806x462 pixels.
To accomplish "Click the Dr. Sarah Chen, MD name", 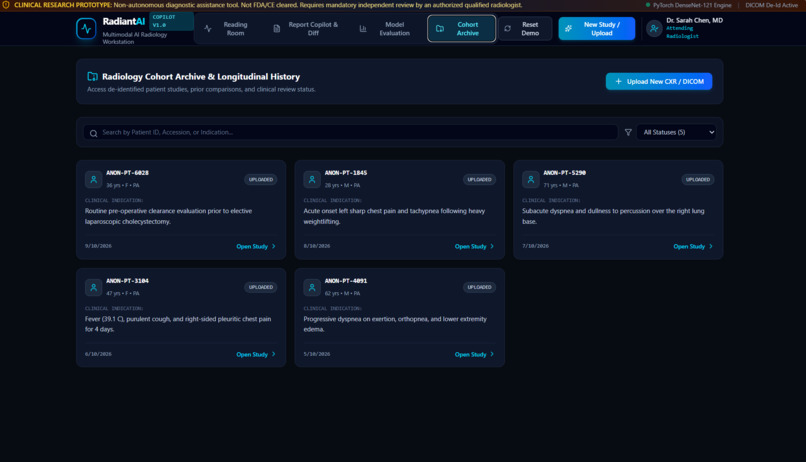I will 694,21.
